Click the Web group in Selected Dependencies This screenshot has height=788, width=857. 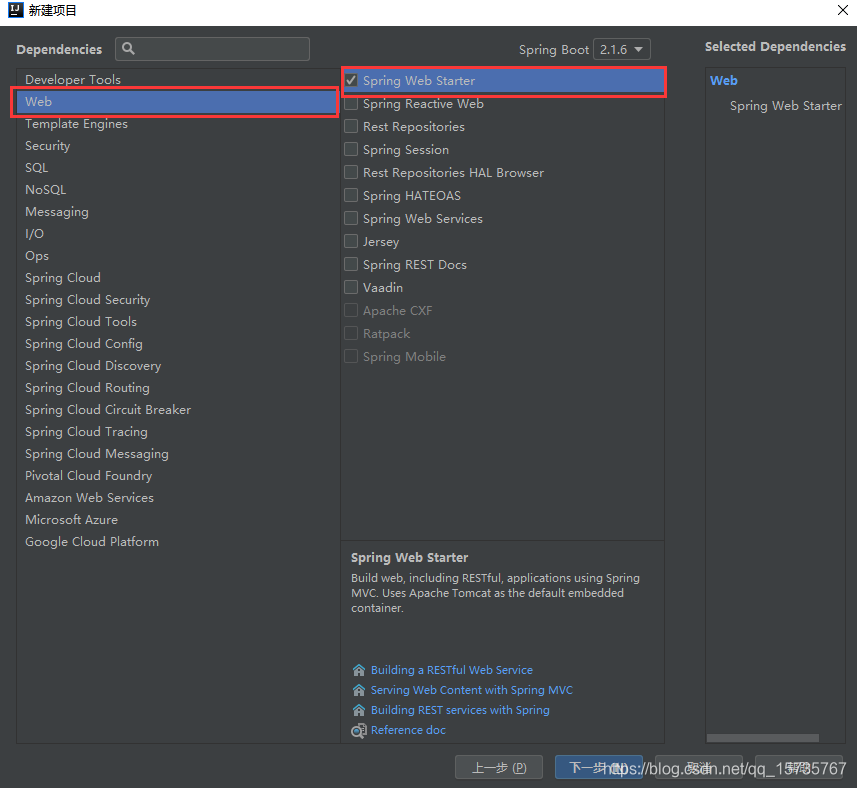pyautogui.click(x=724, y=80)
